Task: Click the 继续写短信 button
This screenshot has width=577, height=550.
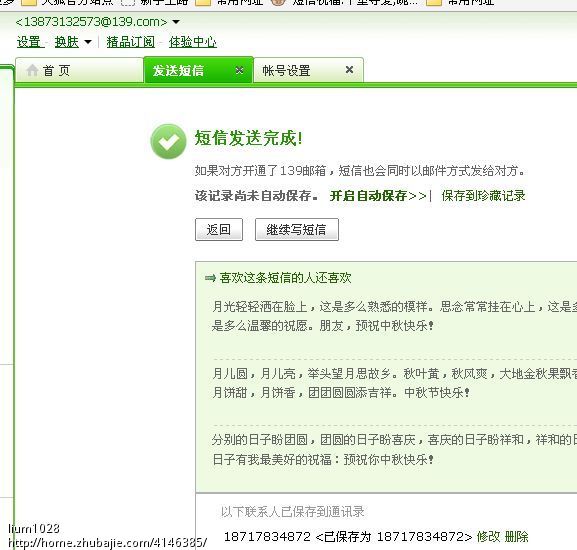Action: 297,230
